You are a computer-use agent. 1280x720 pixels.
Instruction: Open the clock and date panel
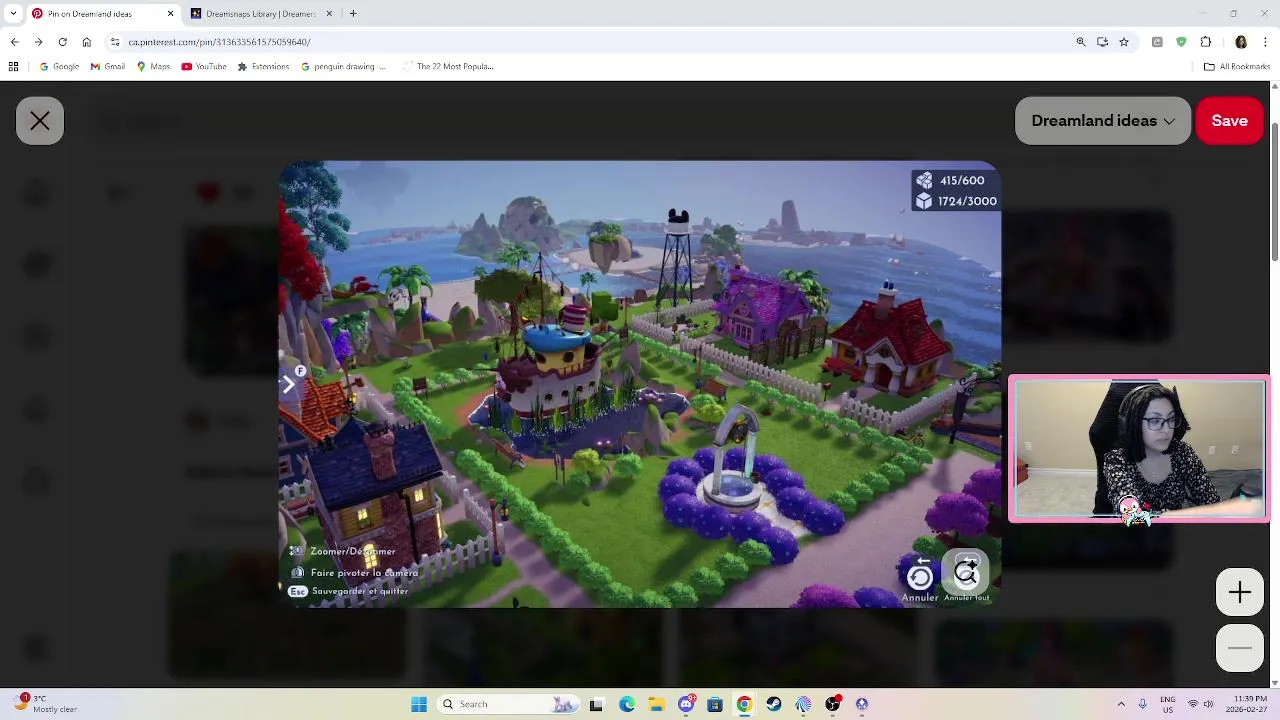(x=1238, y=704)
